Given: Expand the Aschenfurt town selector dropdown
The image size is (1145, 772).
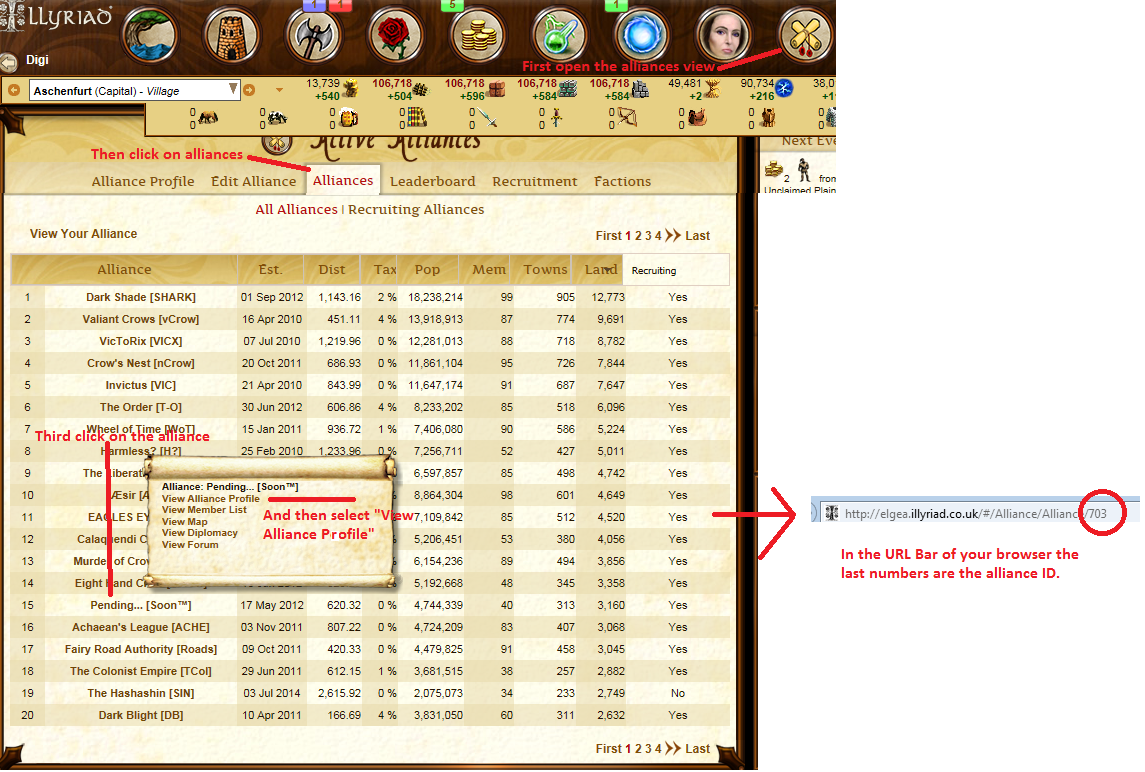Looking at the screenshot, I should 233,90.
